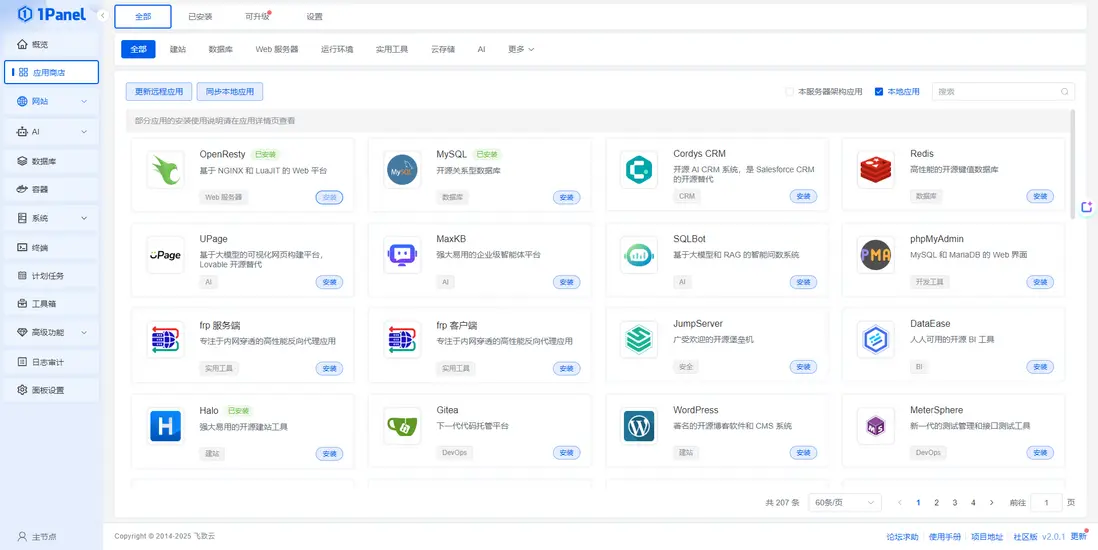The width and height of the screenshot is (1098, 550).
Task: Install Gitea with 安装 button
Action: [567, 453]
